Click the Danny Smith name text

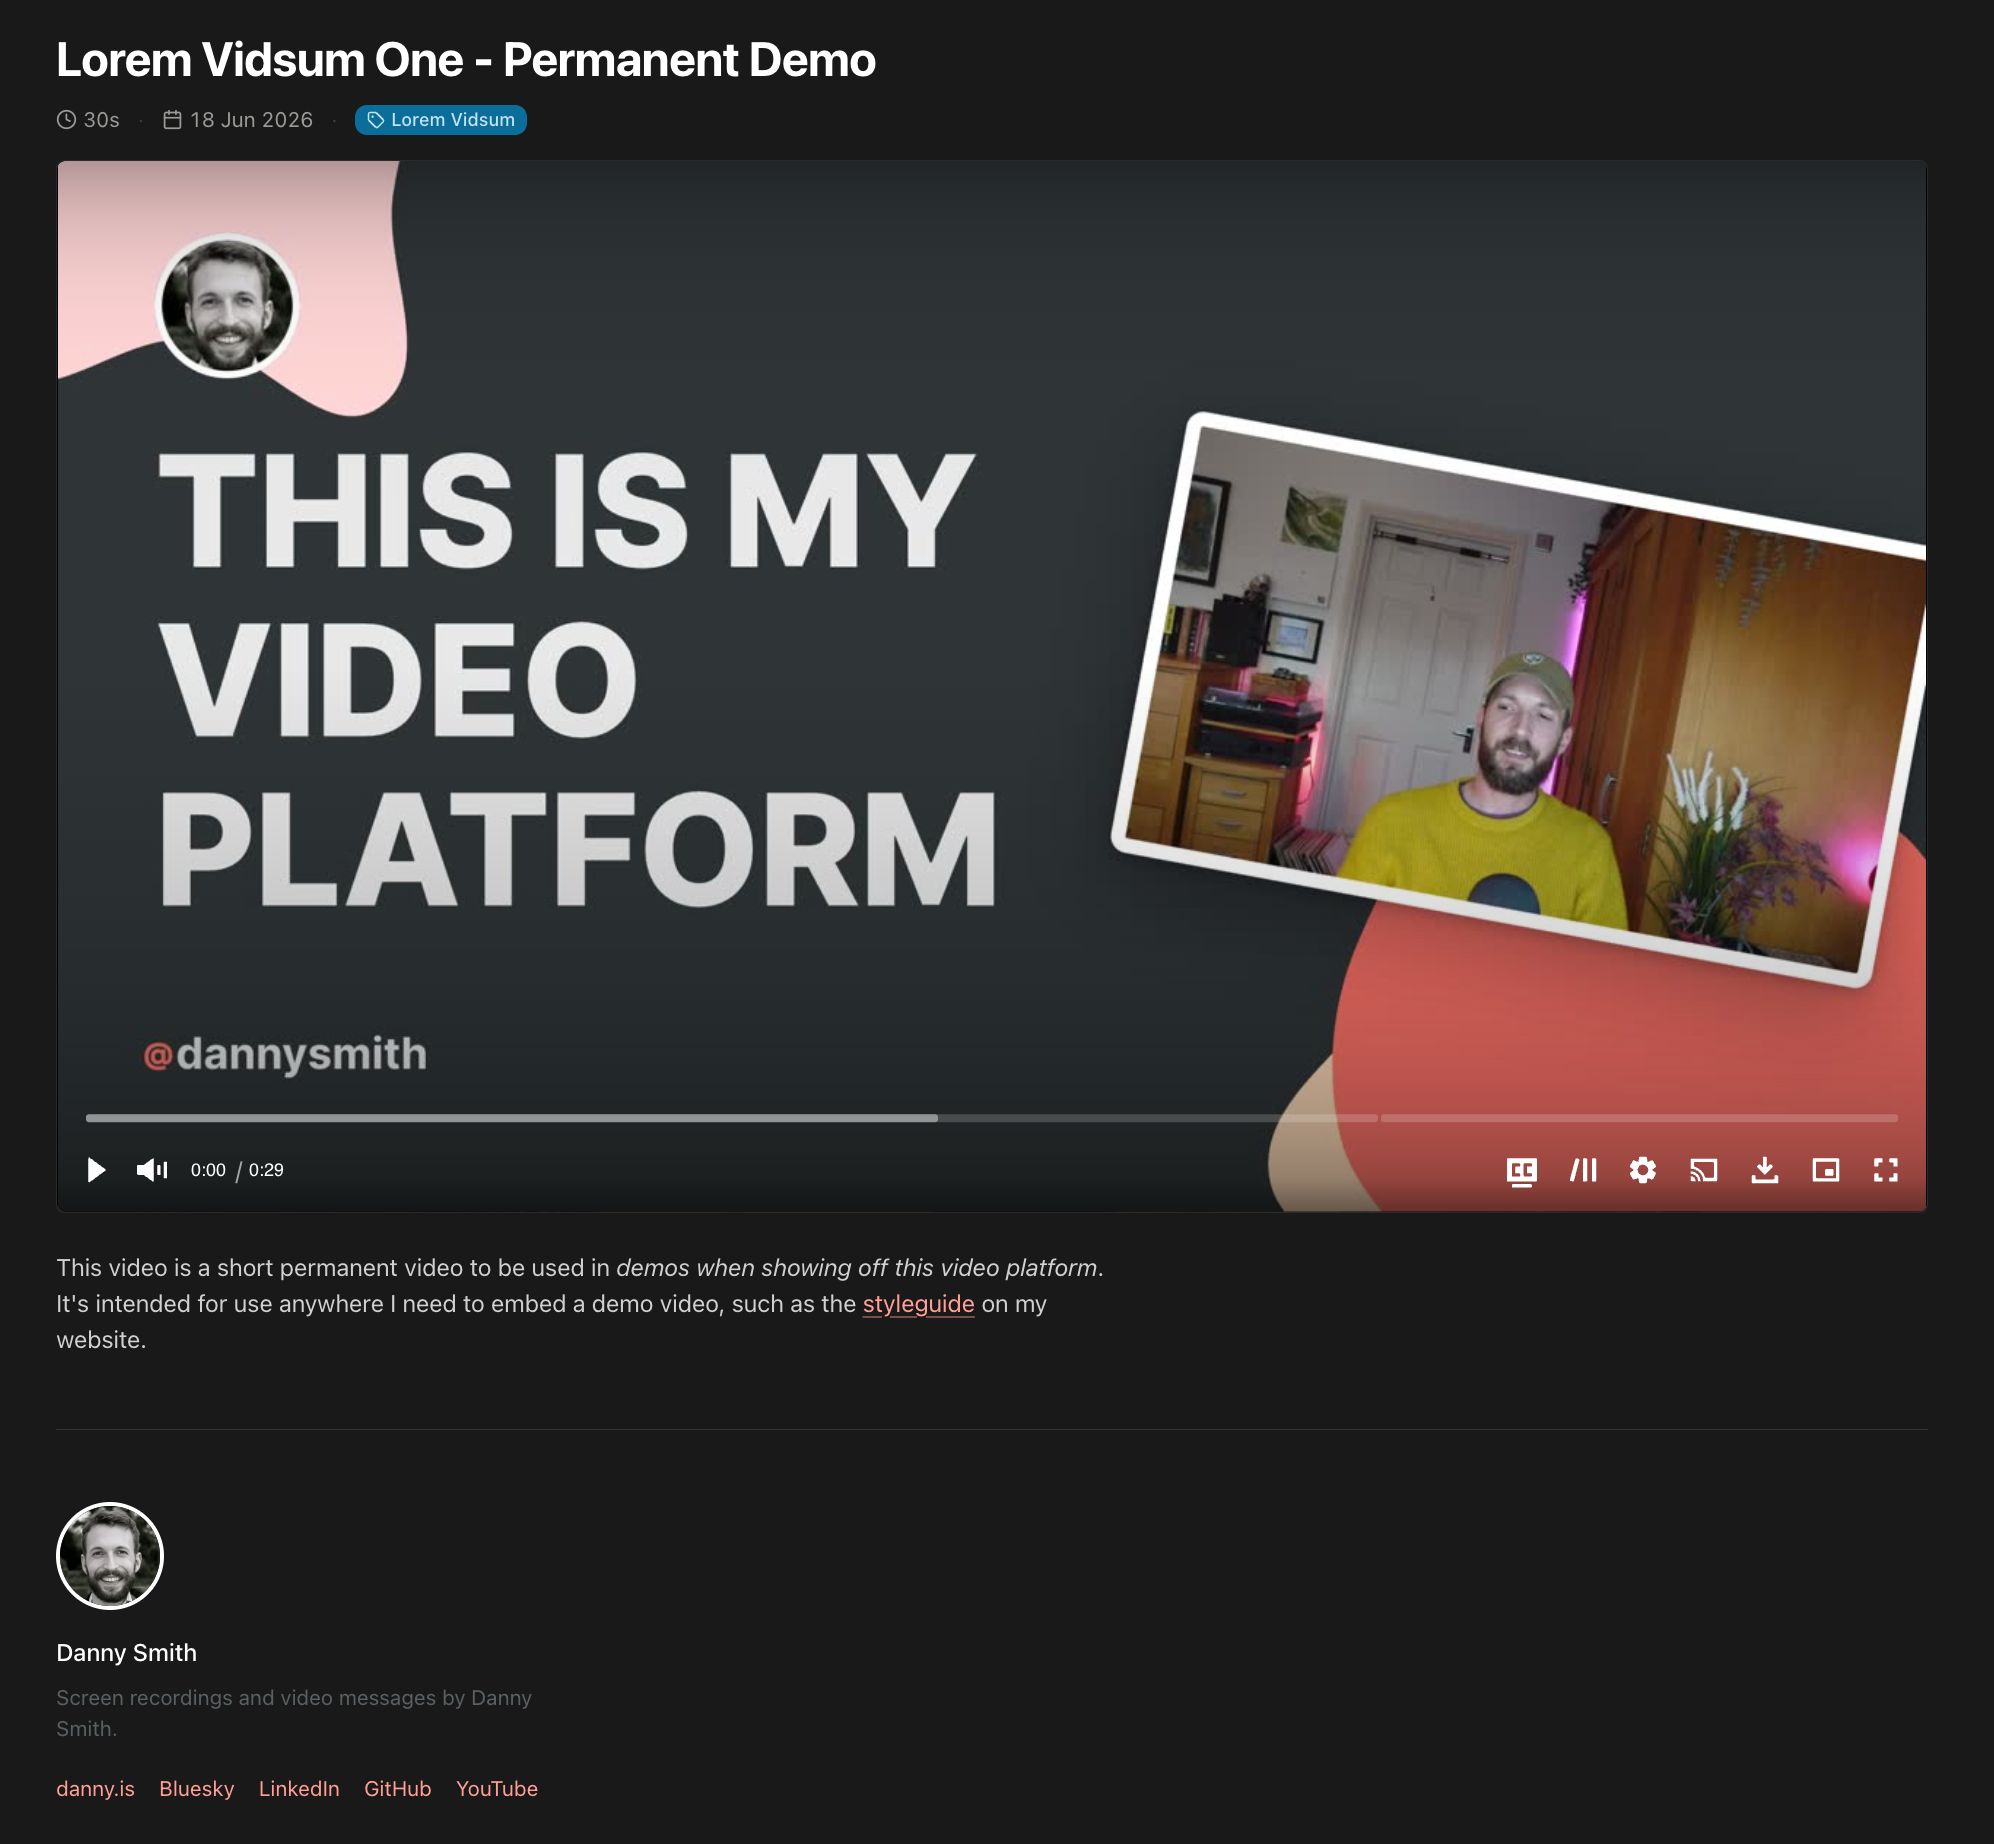[x=126, y=1653]
